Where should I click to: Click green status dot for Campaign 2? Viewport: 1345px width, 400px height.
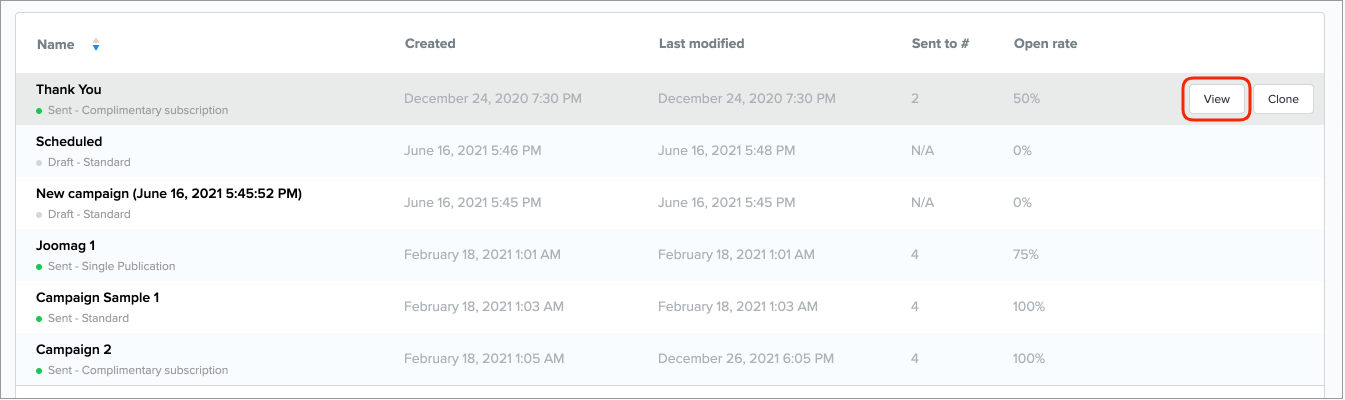click(x=39, y=371)
